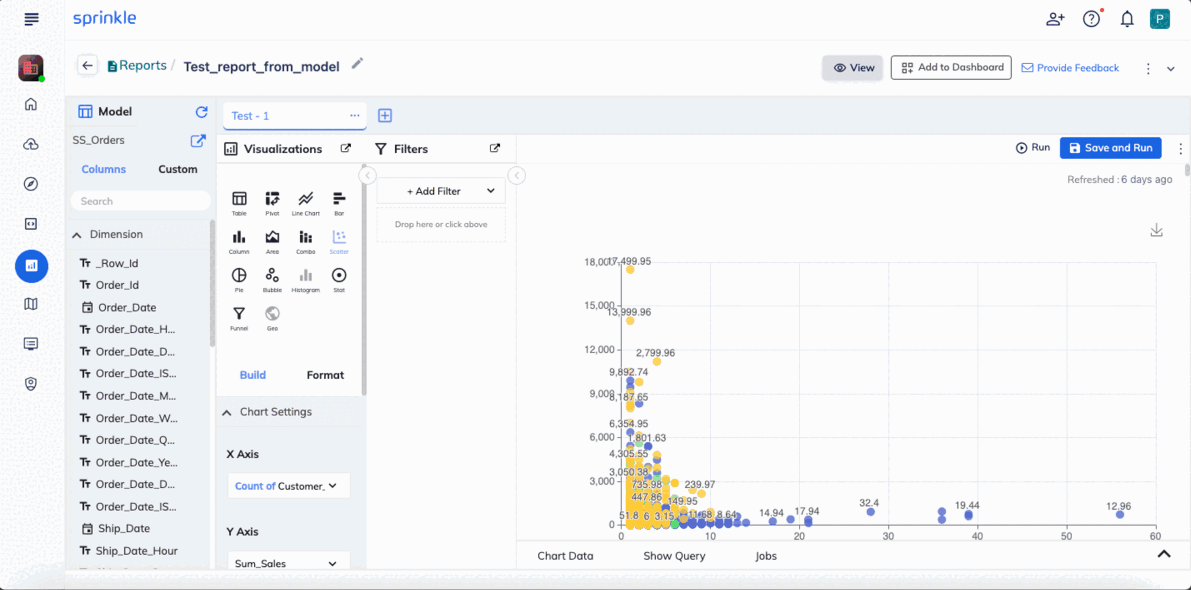Open the X Axis Count of Customer dropdown

[289, 486]
